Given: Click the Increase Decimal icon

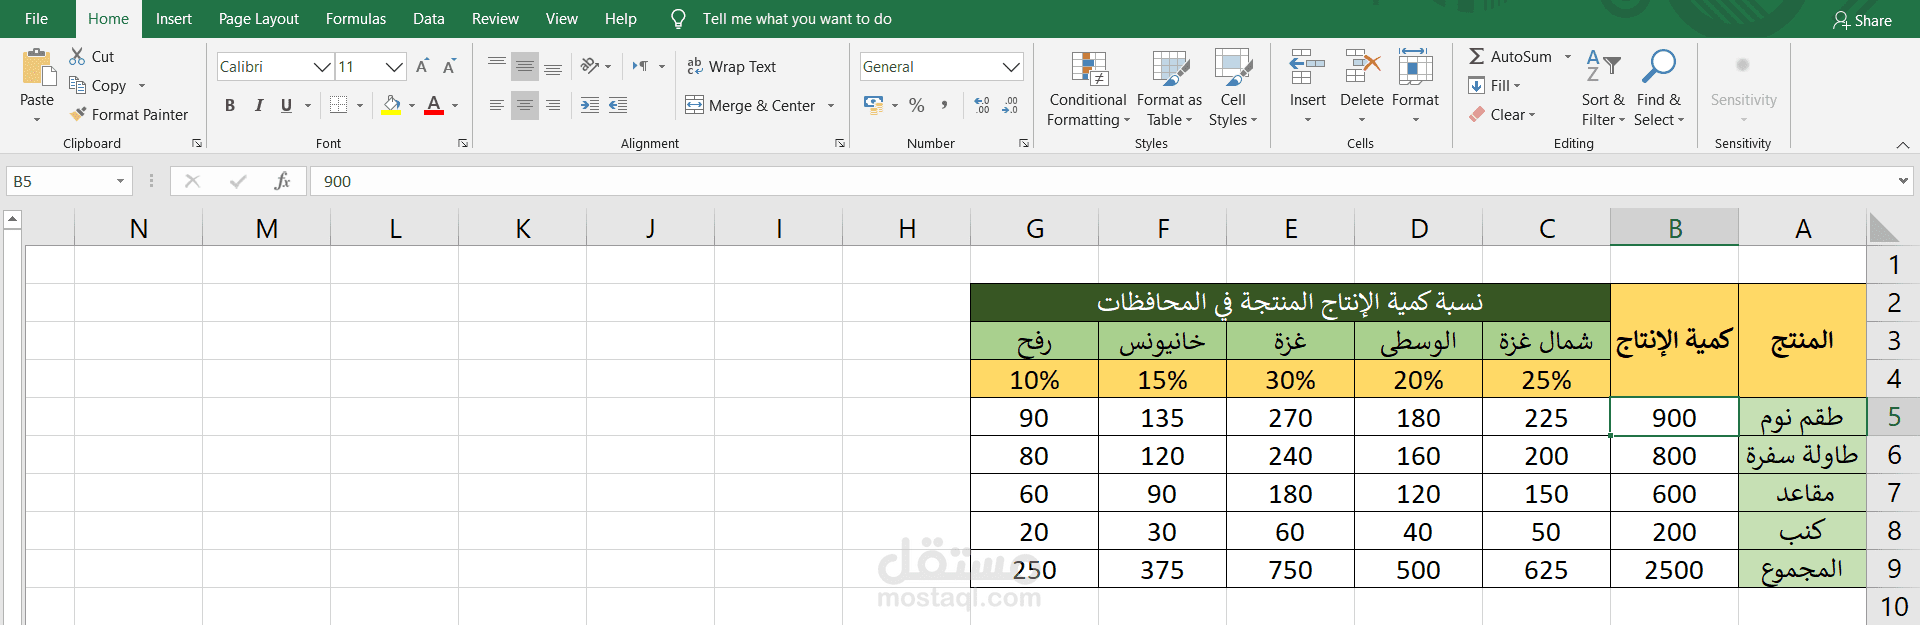Looking at the screenshot, I should (982, 105).
